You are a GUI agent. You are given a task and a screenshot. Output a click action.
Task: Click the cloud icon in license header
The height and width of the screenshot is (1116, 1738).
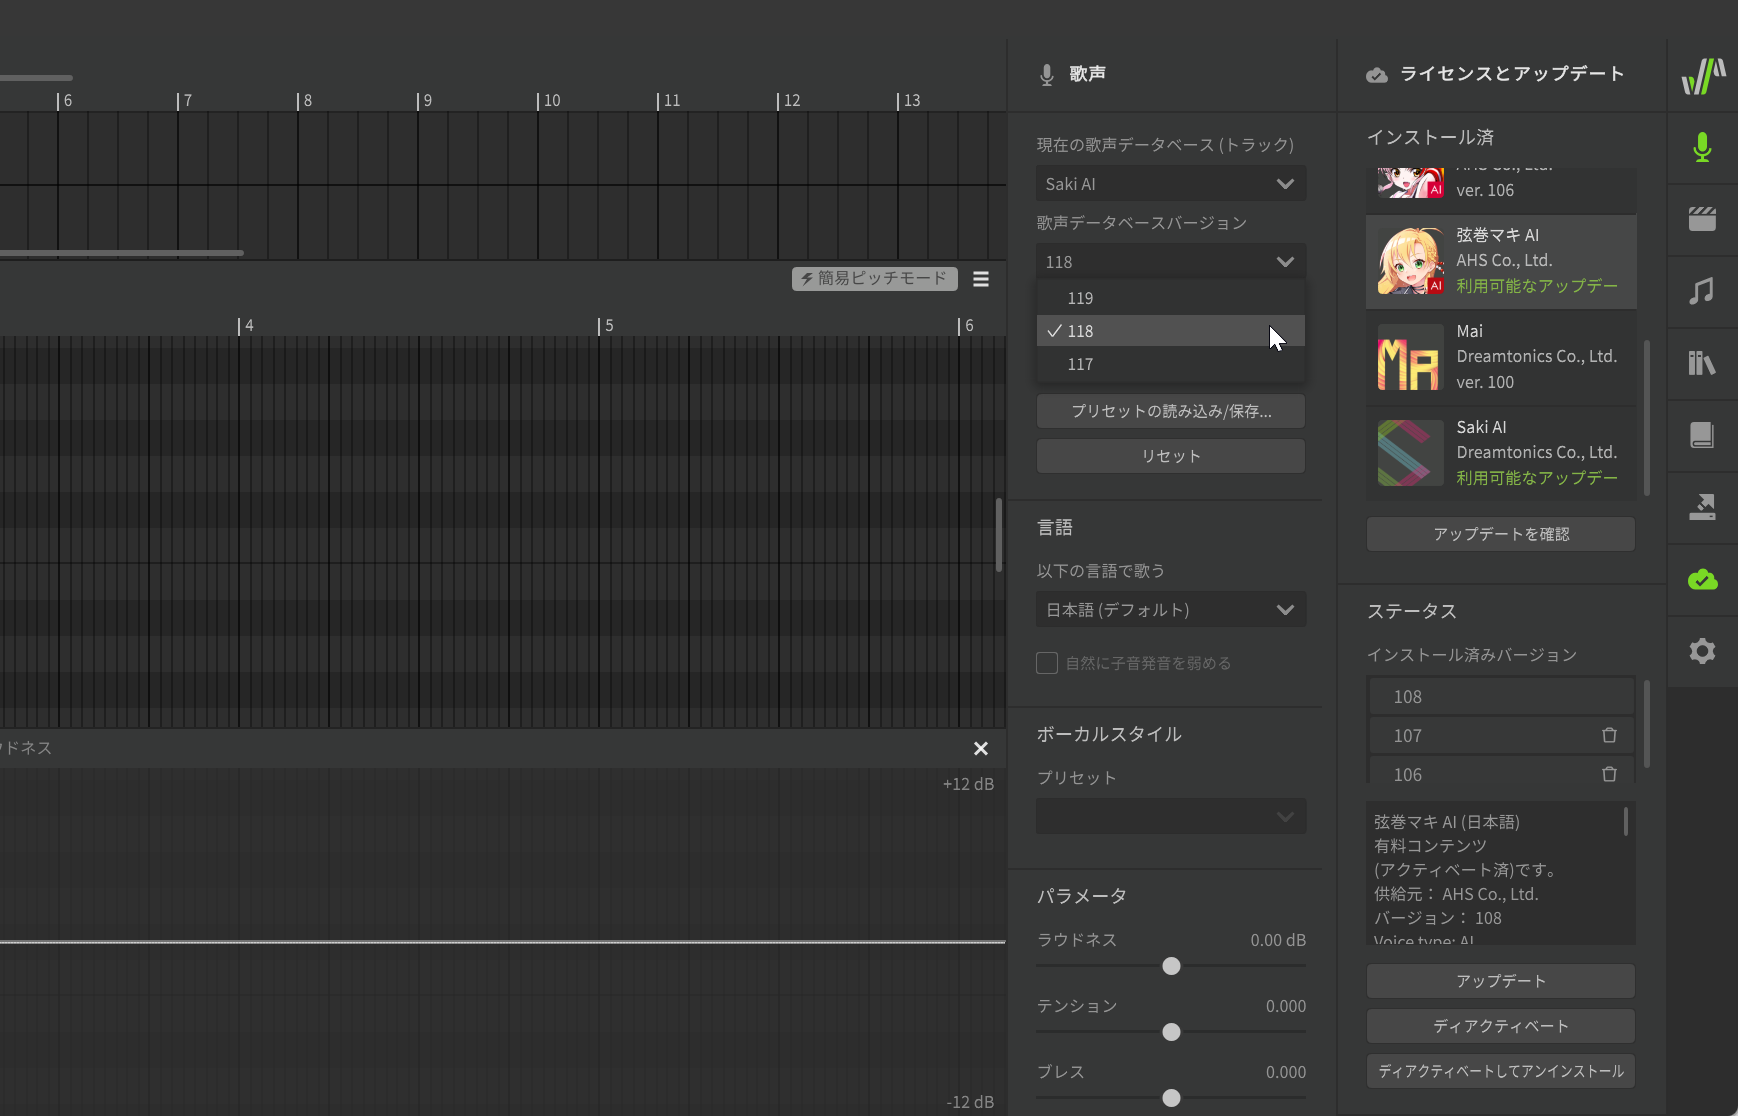pyautogui.click(x=1377, y=75)
